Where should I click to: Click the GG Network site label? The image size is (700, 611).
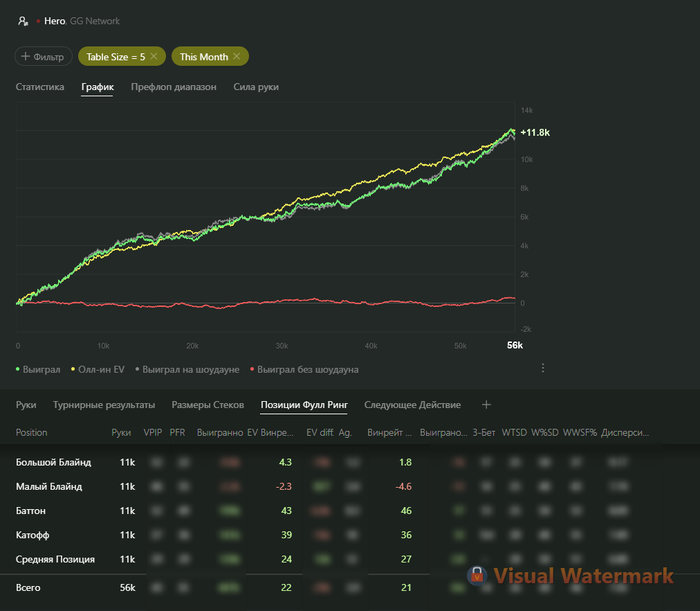[x=95, y=21]
